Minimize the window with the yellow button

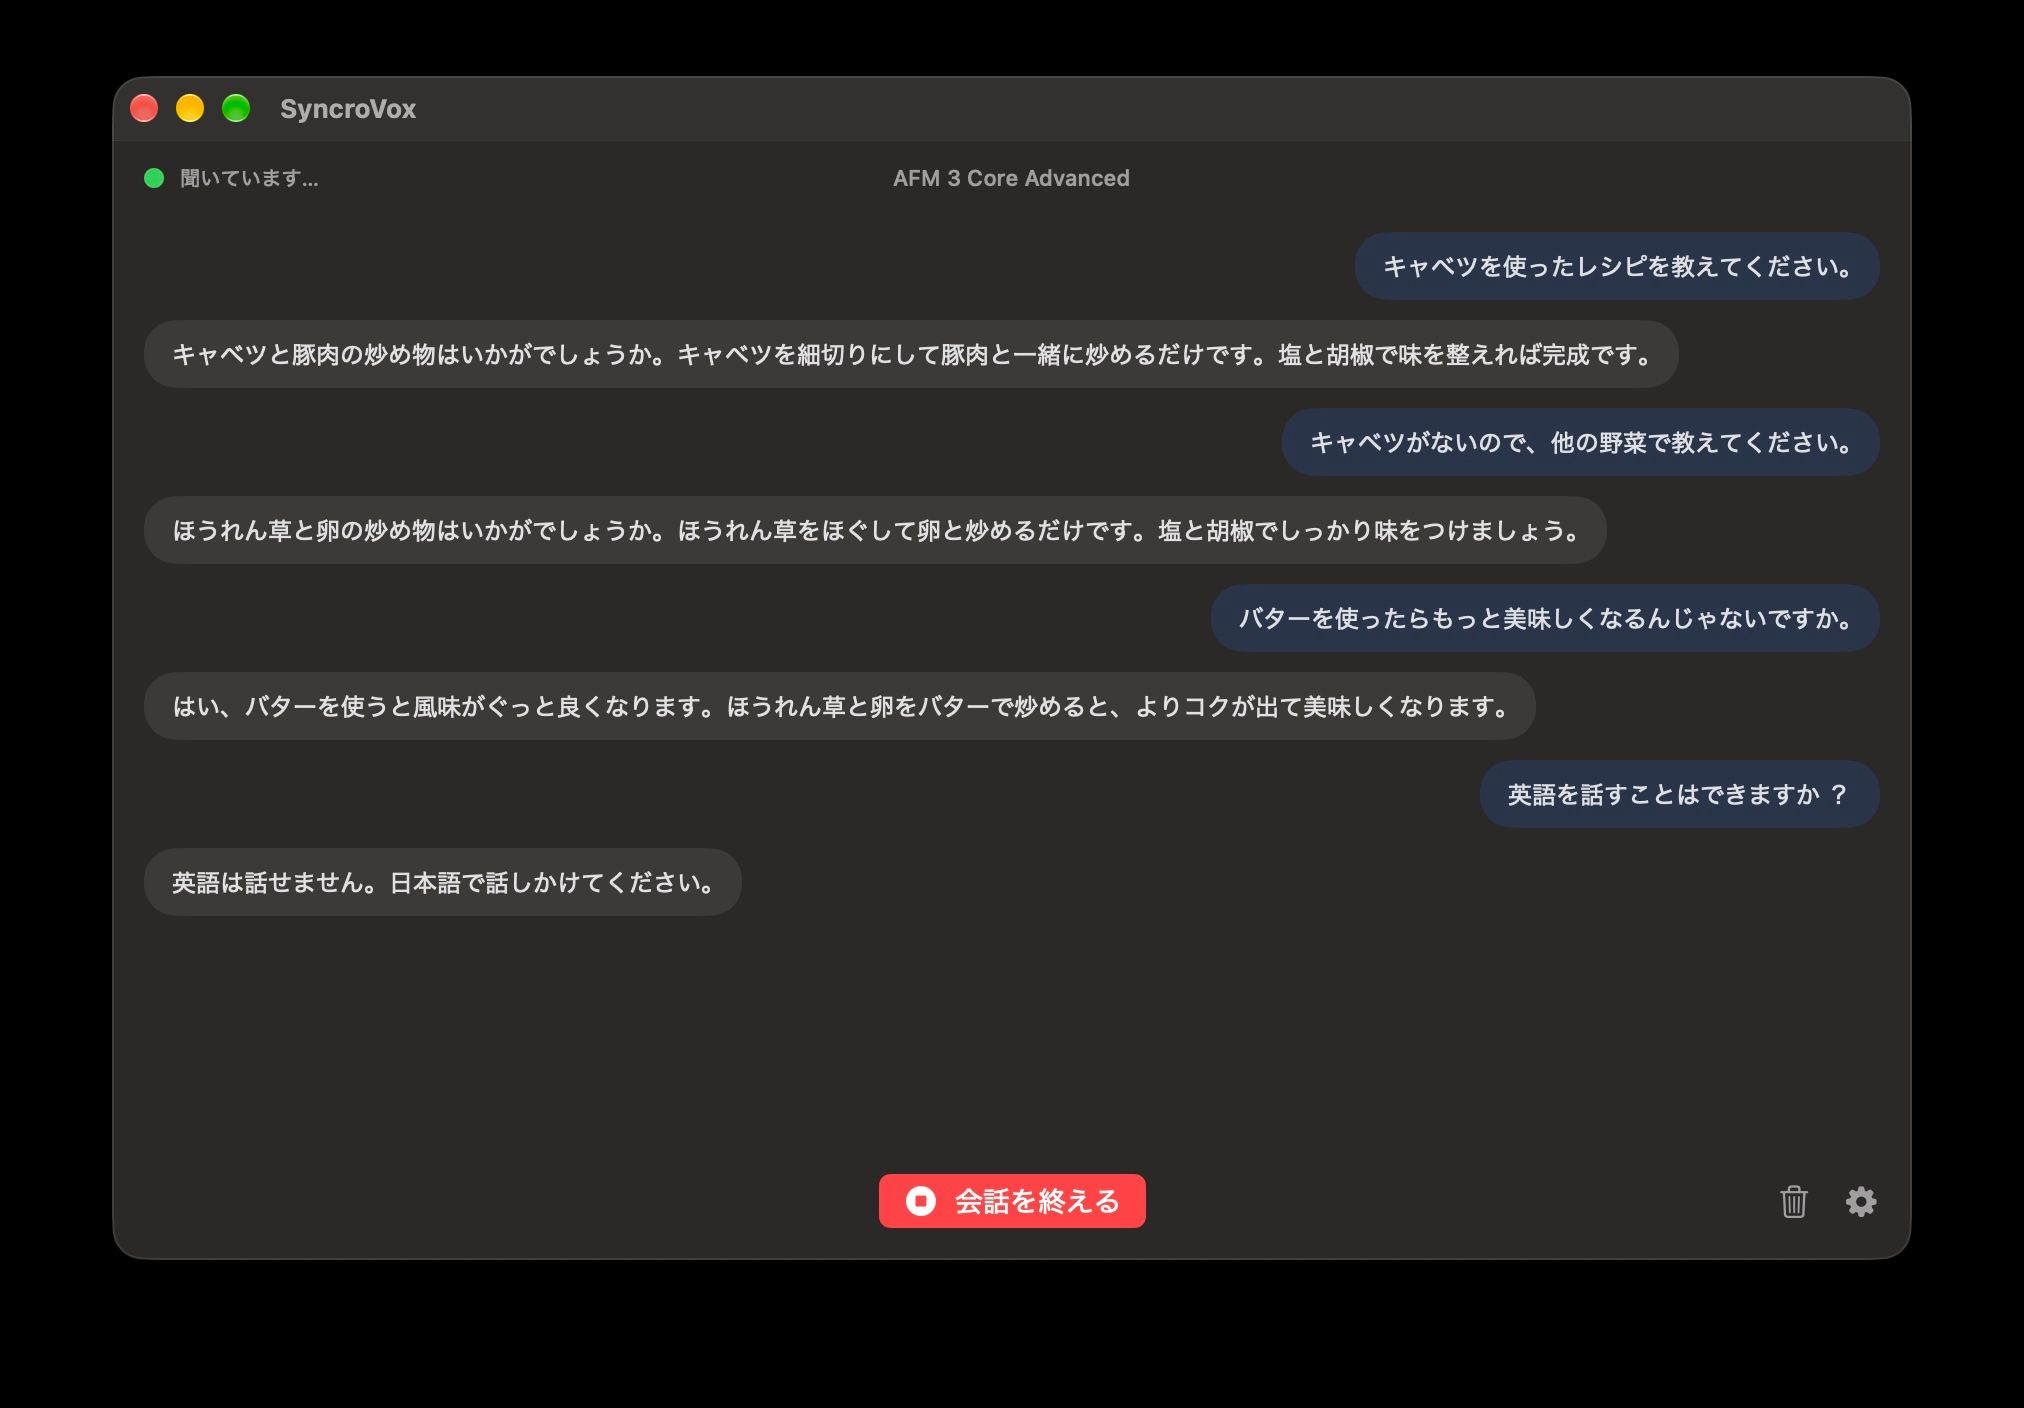pyautogui.click(x=190, y=108)
